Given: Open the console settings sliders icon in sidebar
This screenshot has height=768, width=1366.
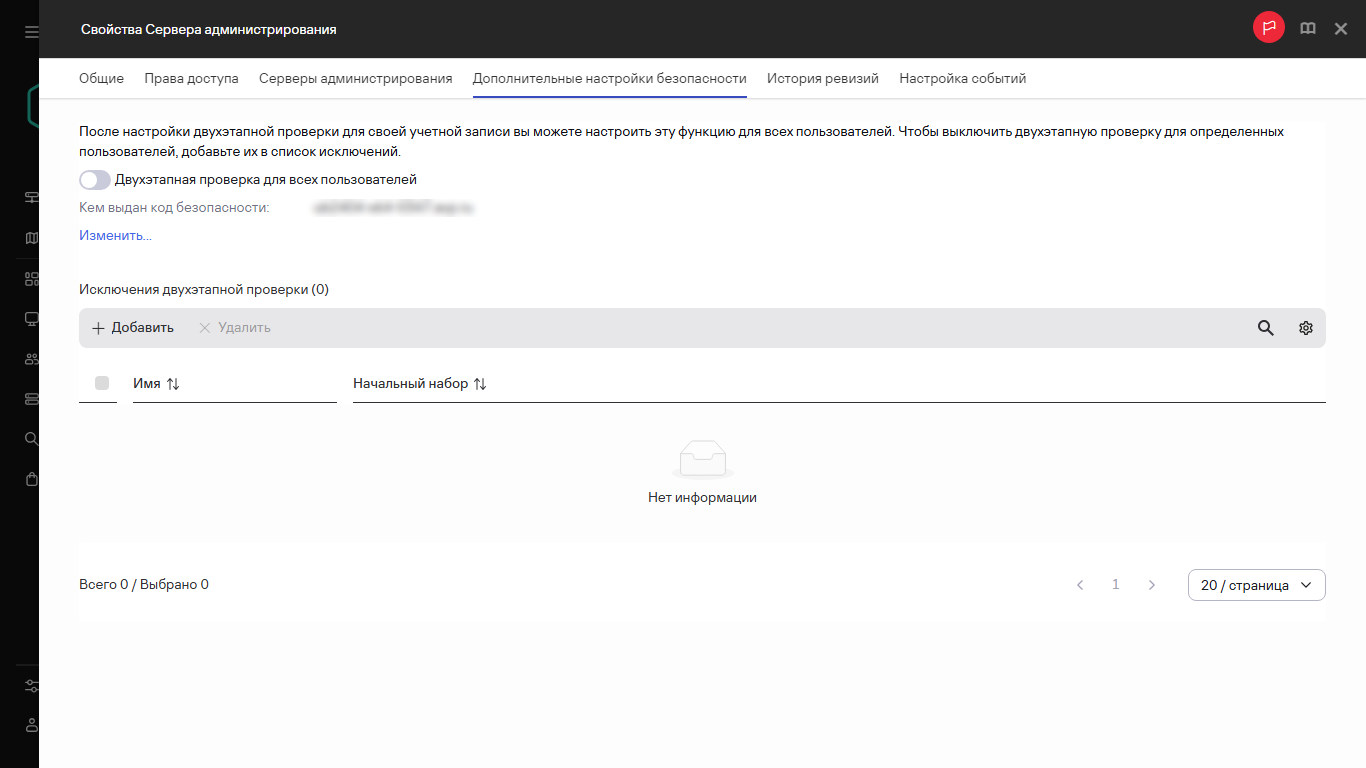Looking at the screenshot, I should coord(31,686).
